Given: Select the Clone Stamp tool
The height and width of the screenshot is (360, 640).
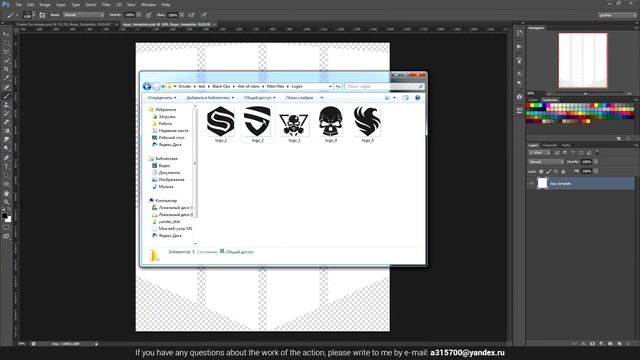Looking at the screenshot, I should click(6, 104).
